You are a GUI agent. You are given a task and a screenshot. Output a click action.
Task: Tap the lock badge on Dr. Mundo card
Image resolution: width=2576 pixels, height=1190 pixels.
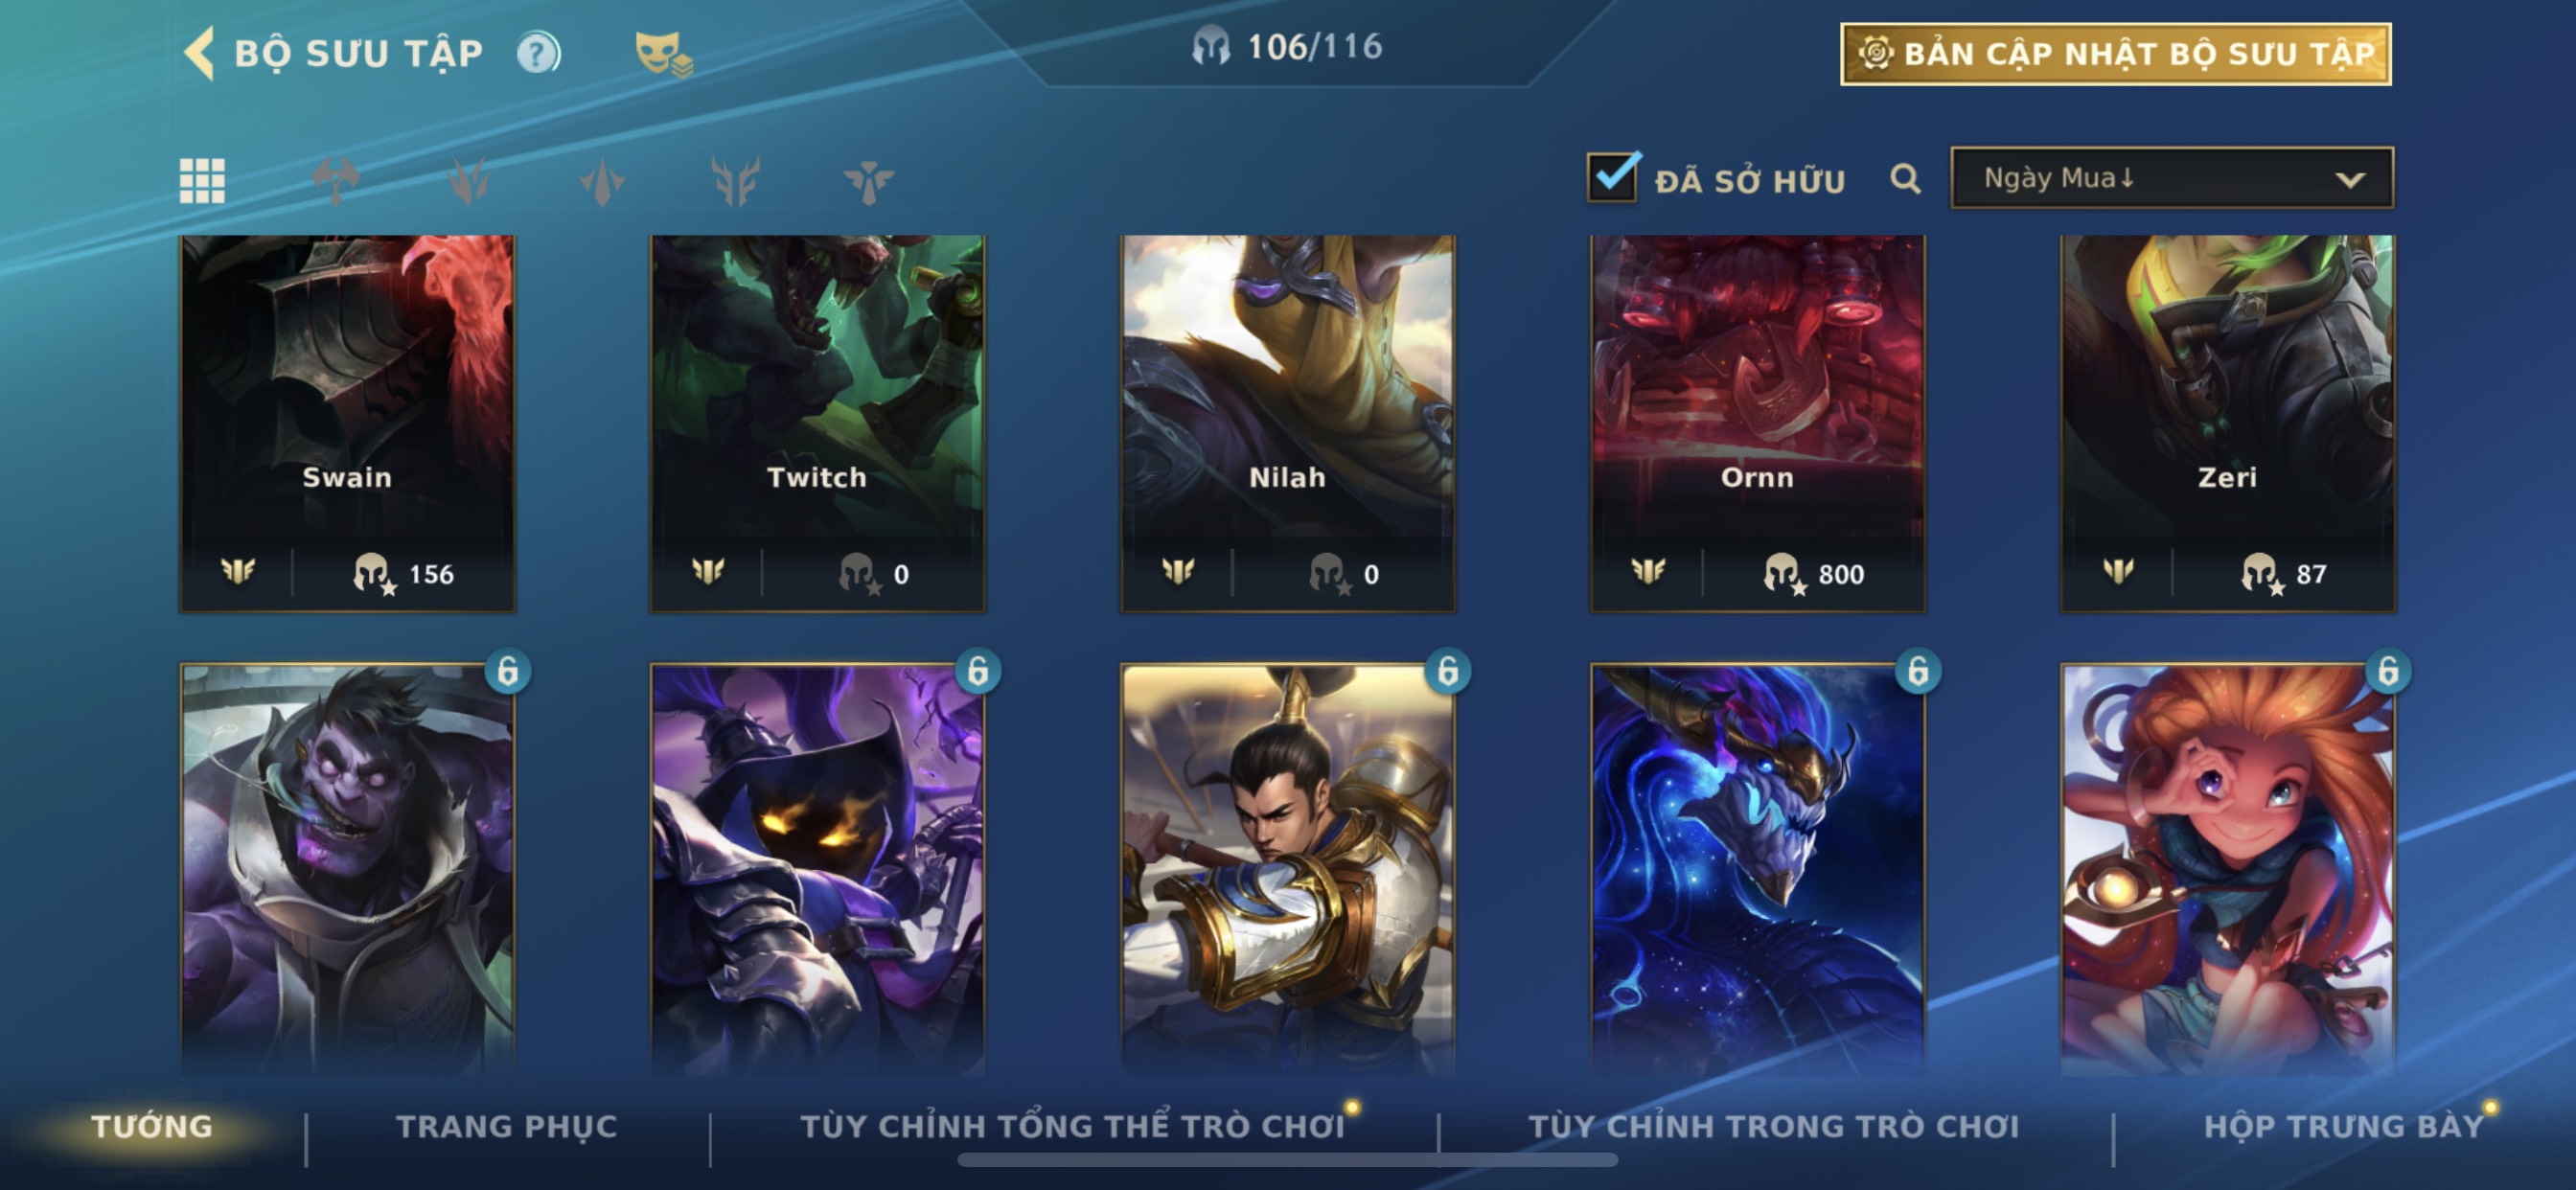(x=508, y=671)
